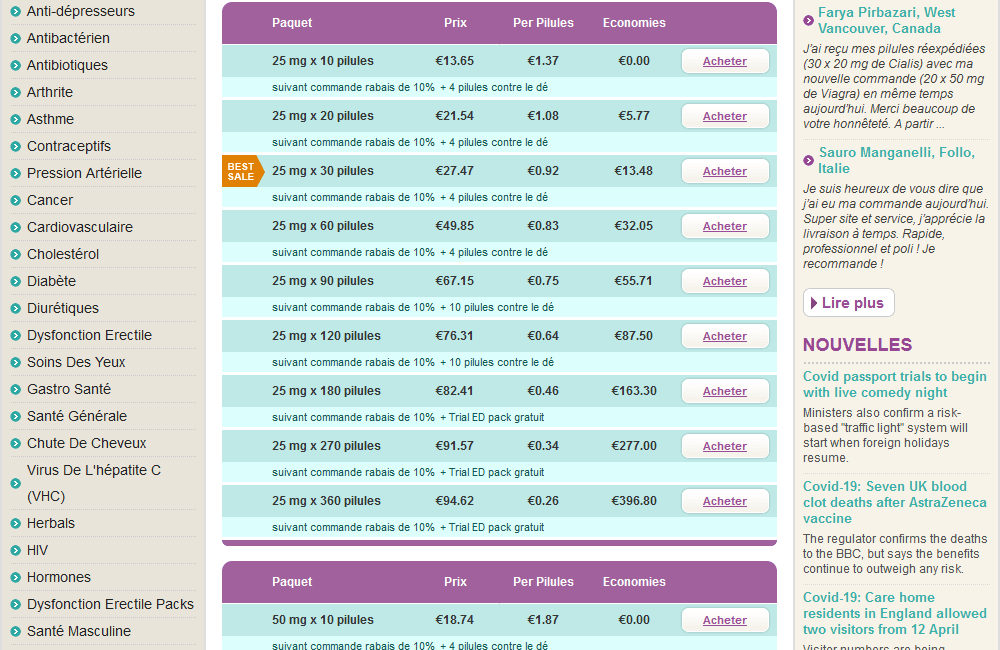Click the €396.80 savings value
1000x650 pixels.
point(634,501)
